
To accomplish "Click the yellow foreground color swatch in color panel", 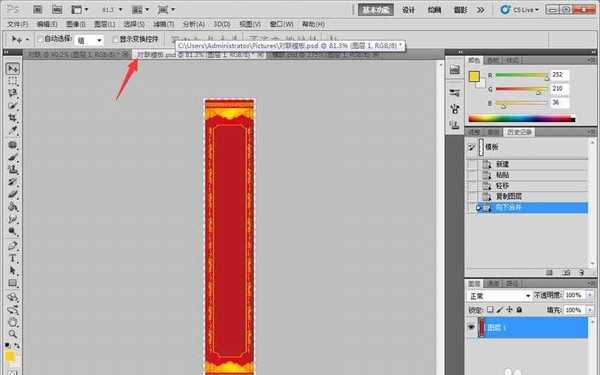I will 474,77.
